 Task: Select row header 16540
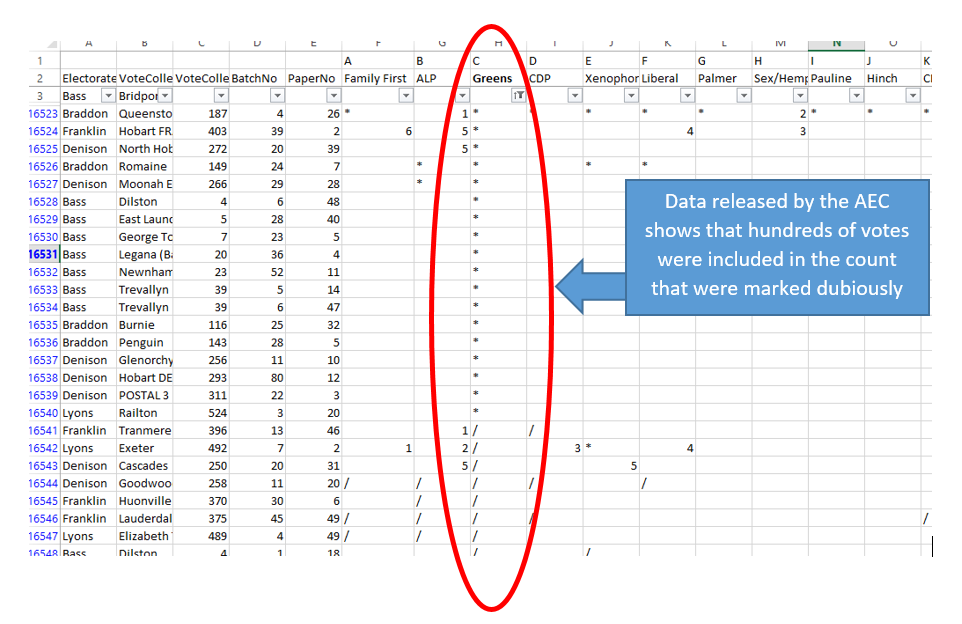(43, 414)
